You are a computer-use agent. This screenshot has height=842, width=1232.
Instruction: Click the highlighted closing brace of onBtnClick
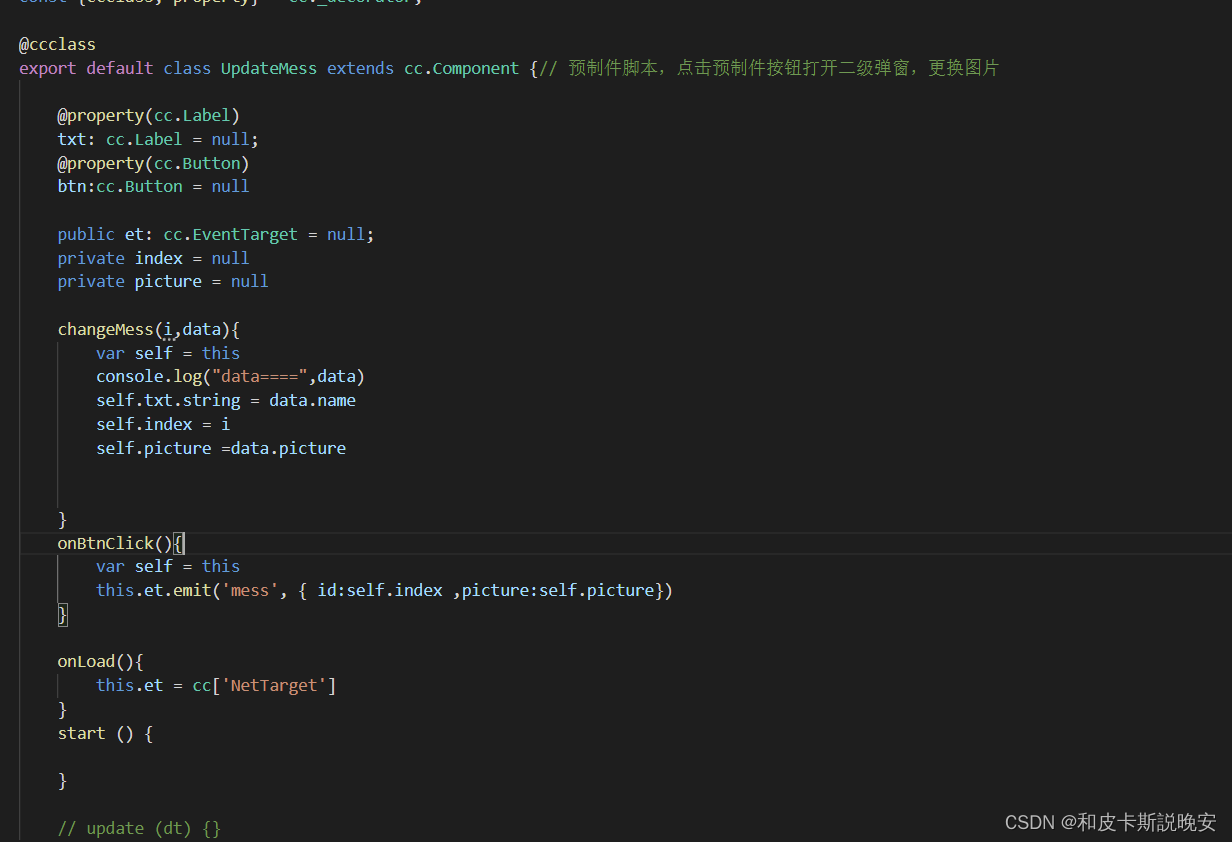pos(62,614)
